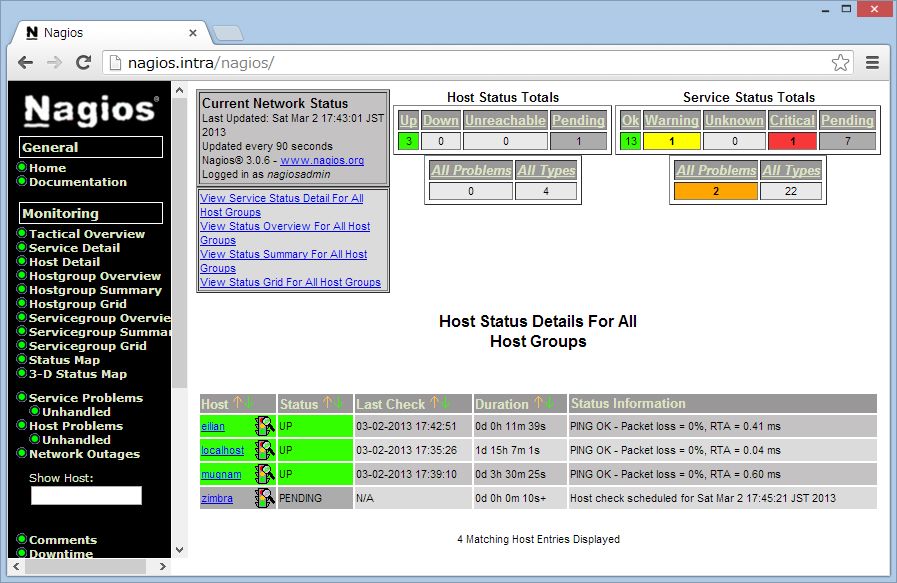Click the Show Host search field
Viewport: 897px width, 583px height.
point(86,495)
